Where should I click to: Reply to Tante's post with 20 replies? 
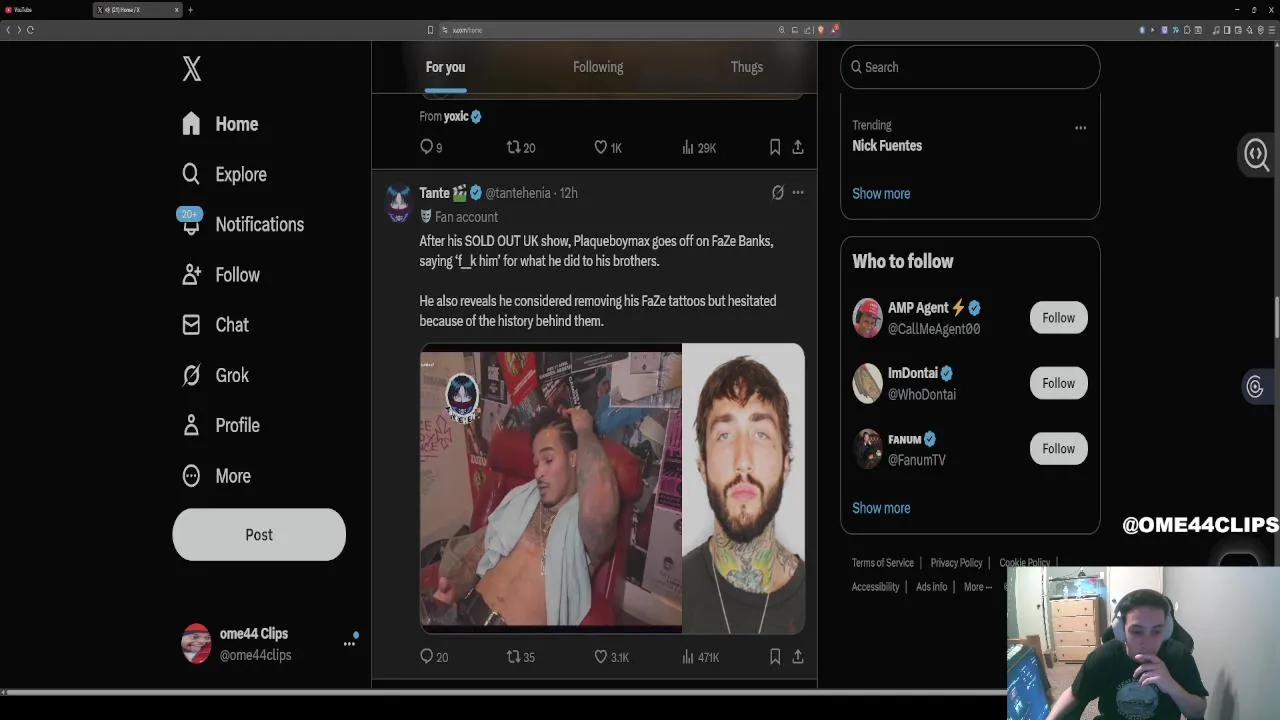[x=434, y=657]
